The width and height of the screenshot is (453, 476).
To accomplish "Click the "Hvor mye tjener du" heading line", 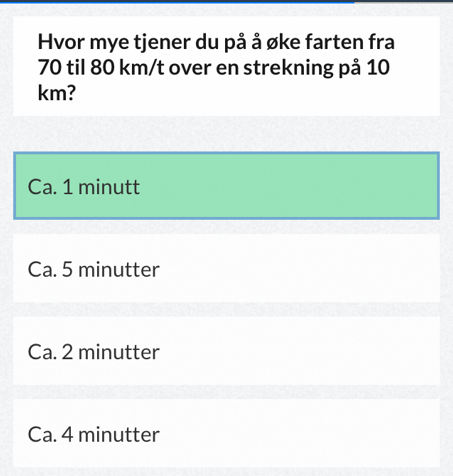I will (216, 42).
